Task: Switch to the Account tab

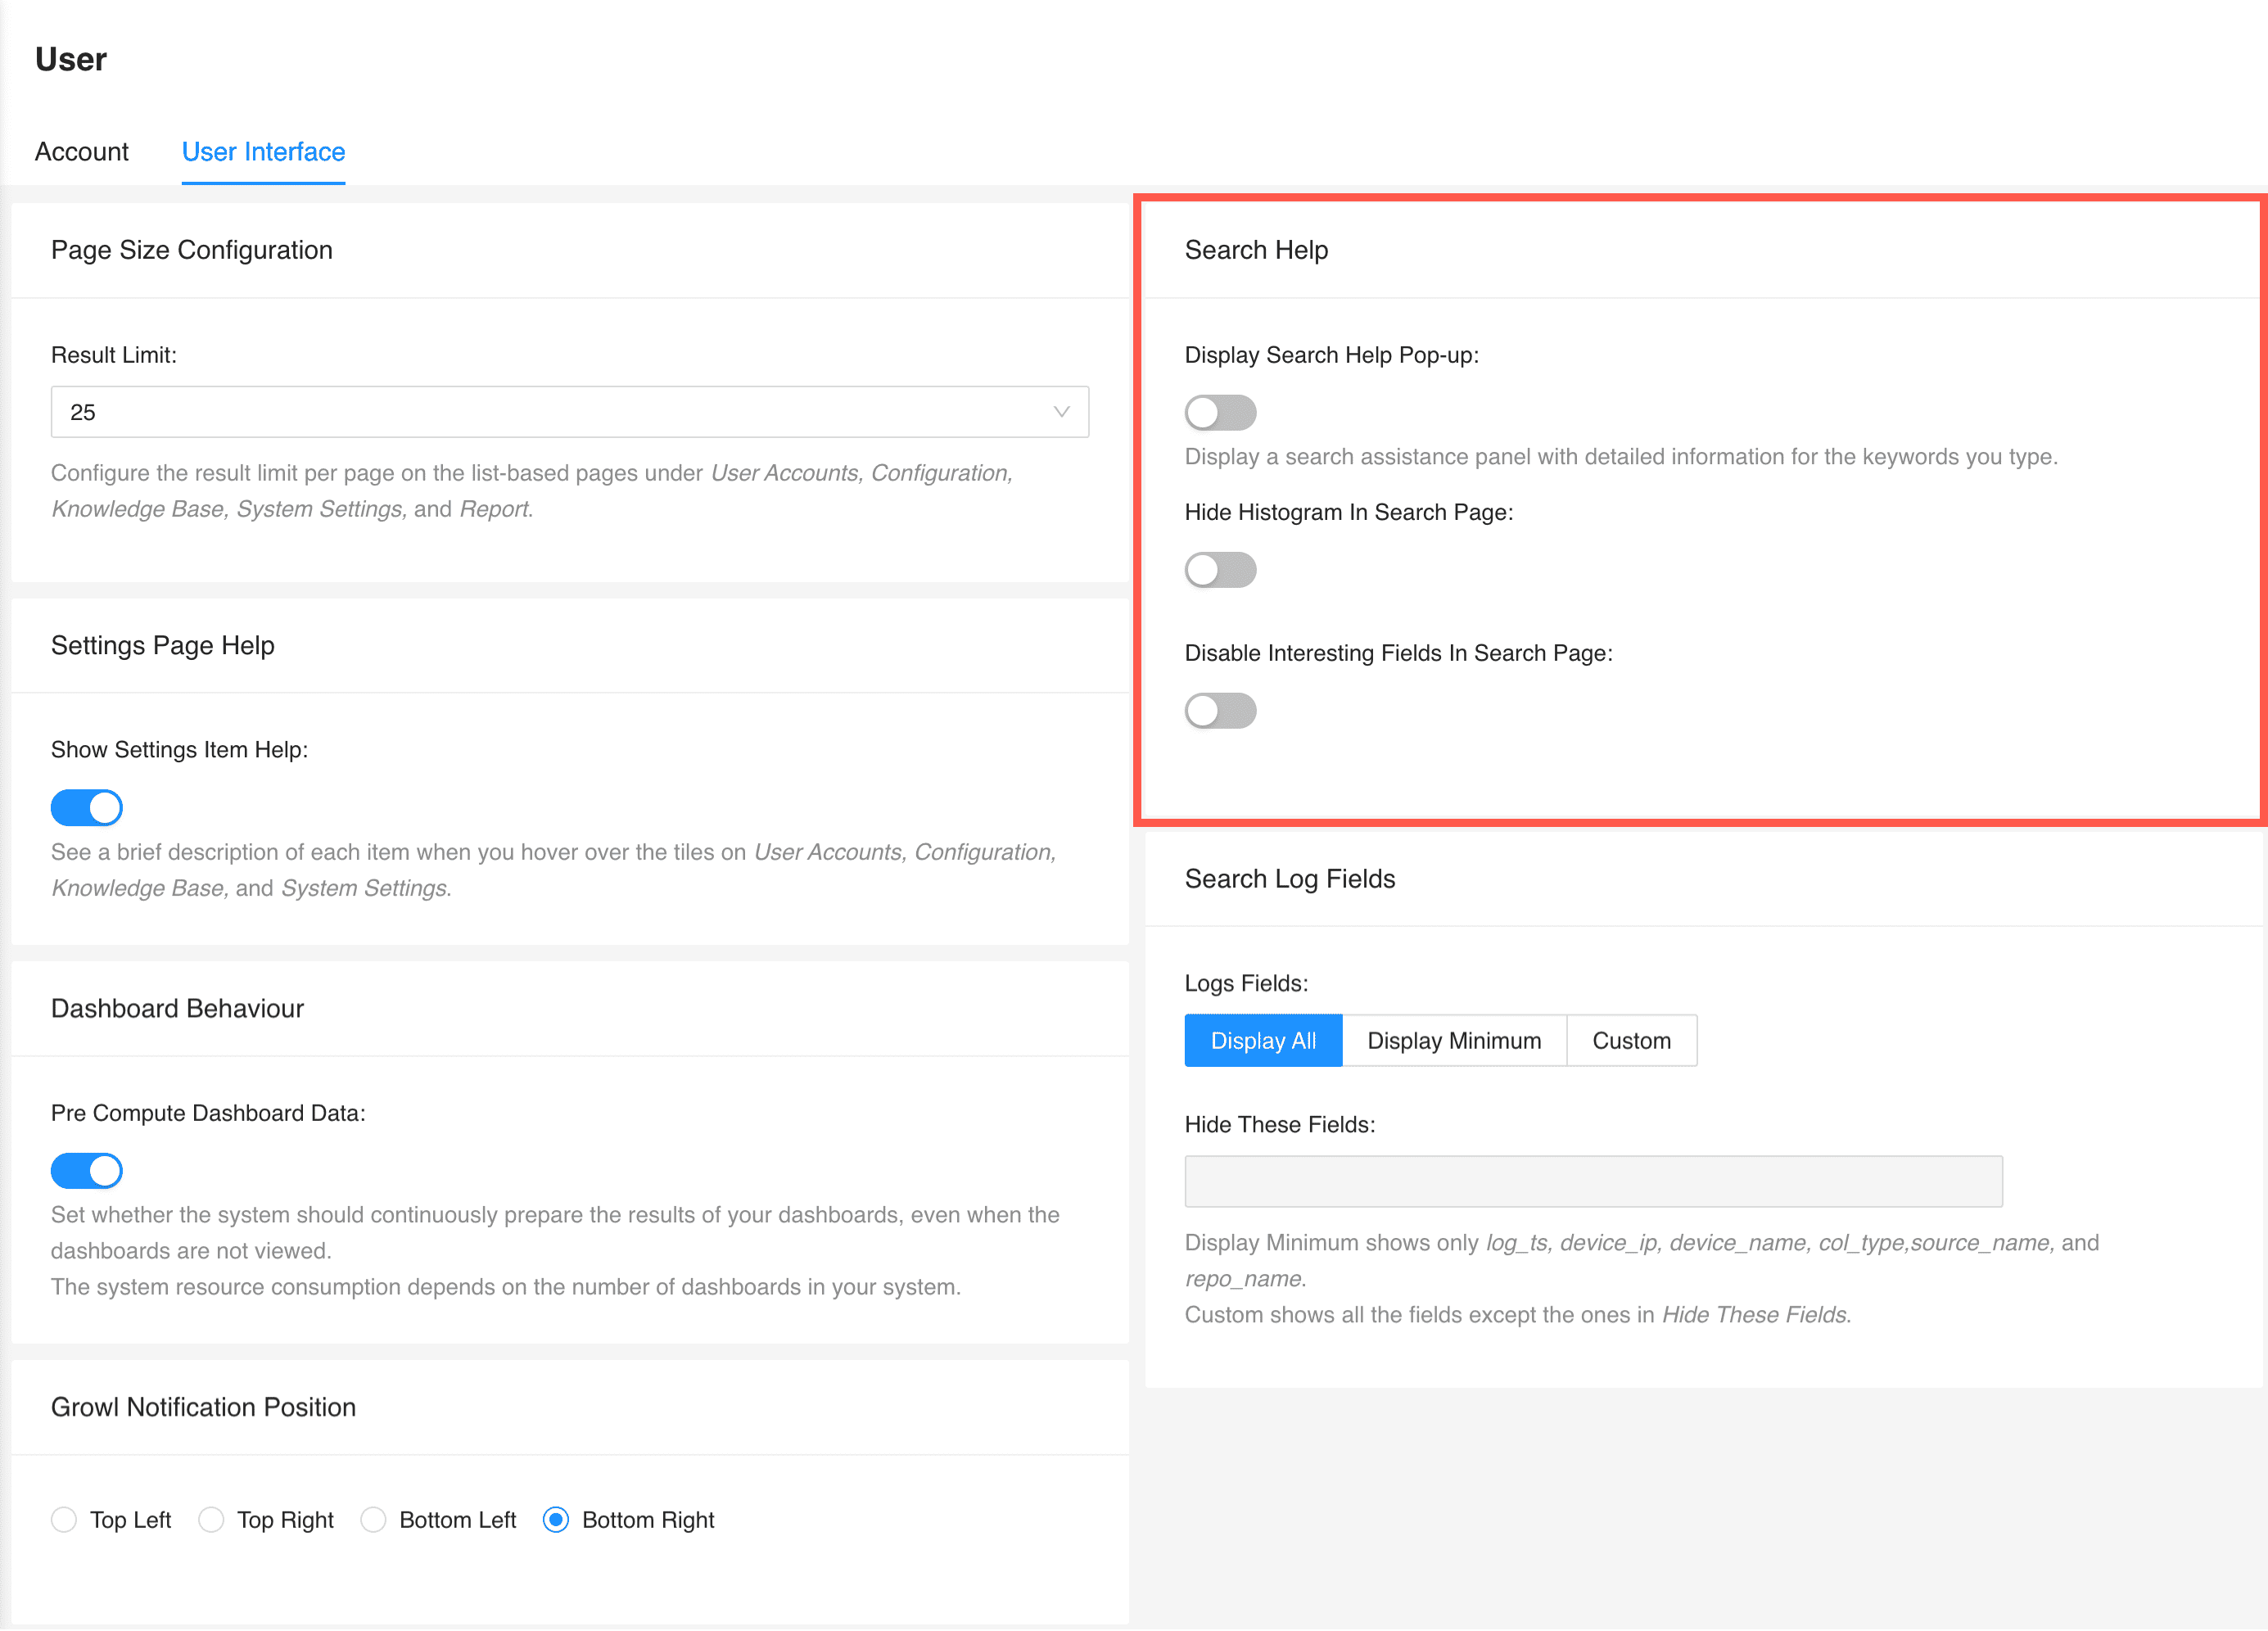Action: [x=81, y=152]
